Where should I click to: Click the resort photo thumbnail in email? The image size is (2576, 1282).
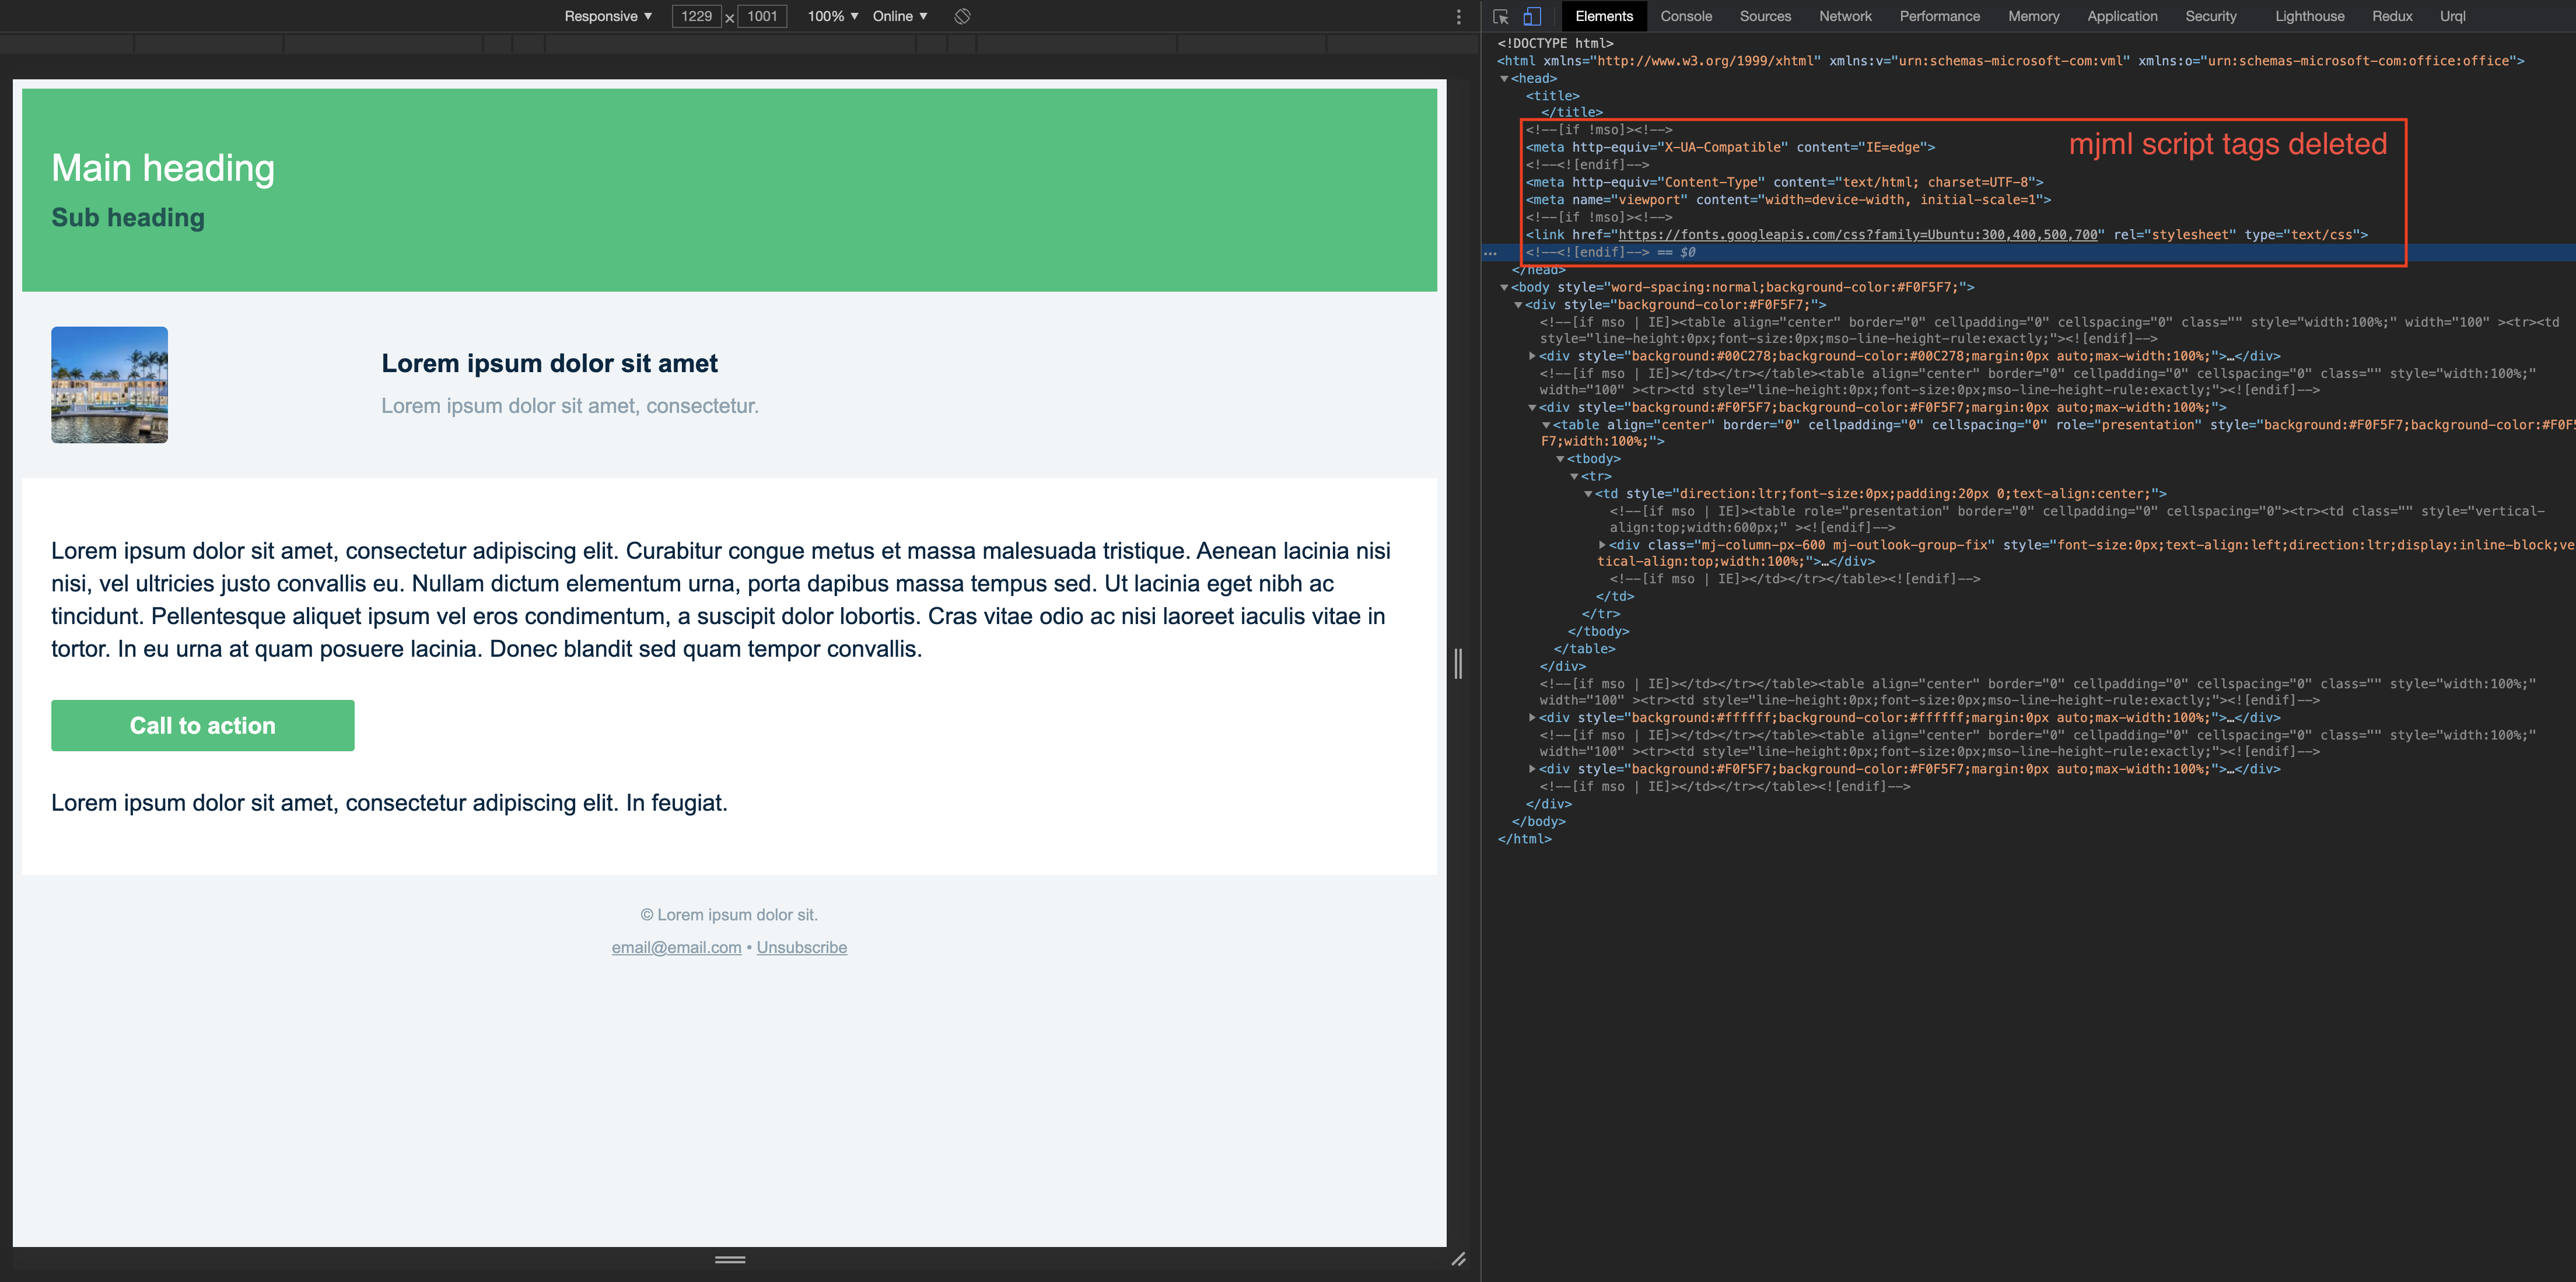[x=109, y=385]
